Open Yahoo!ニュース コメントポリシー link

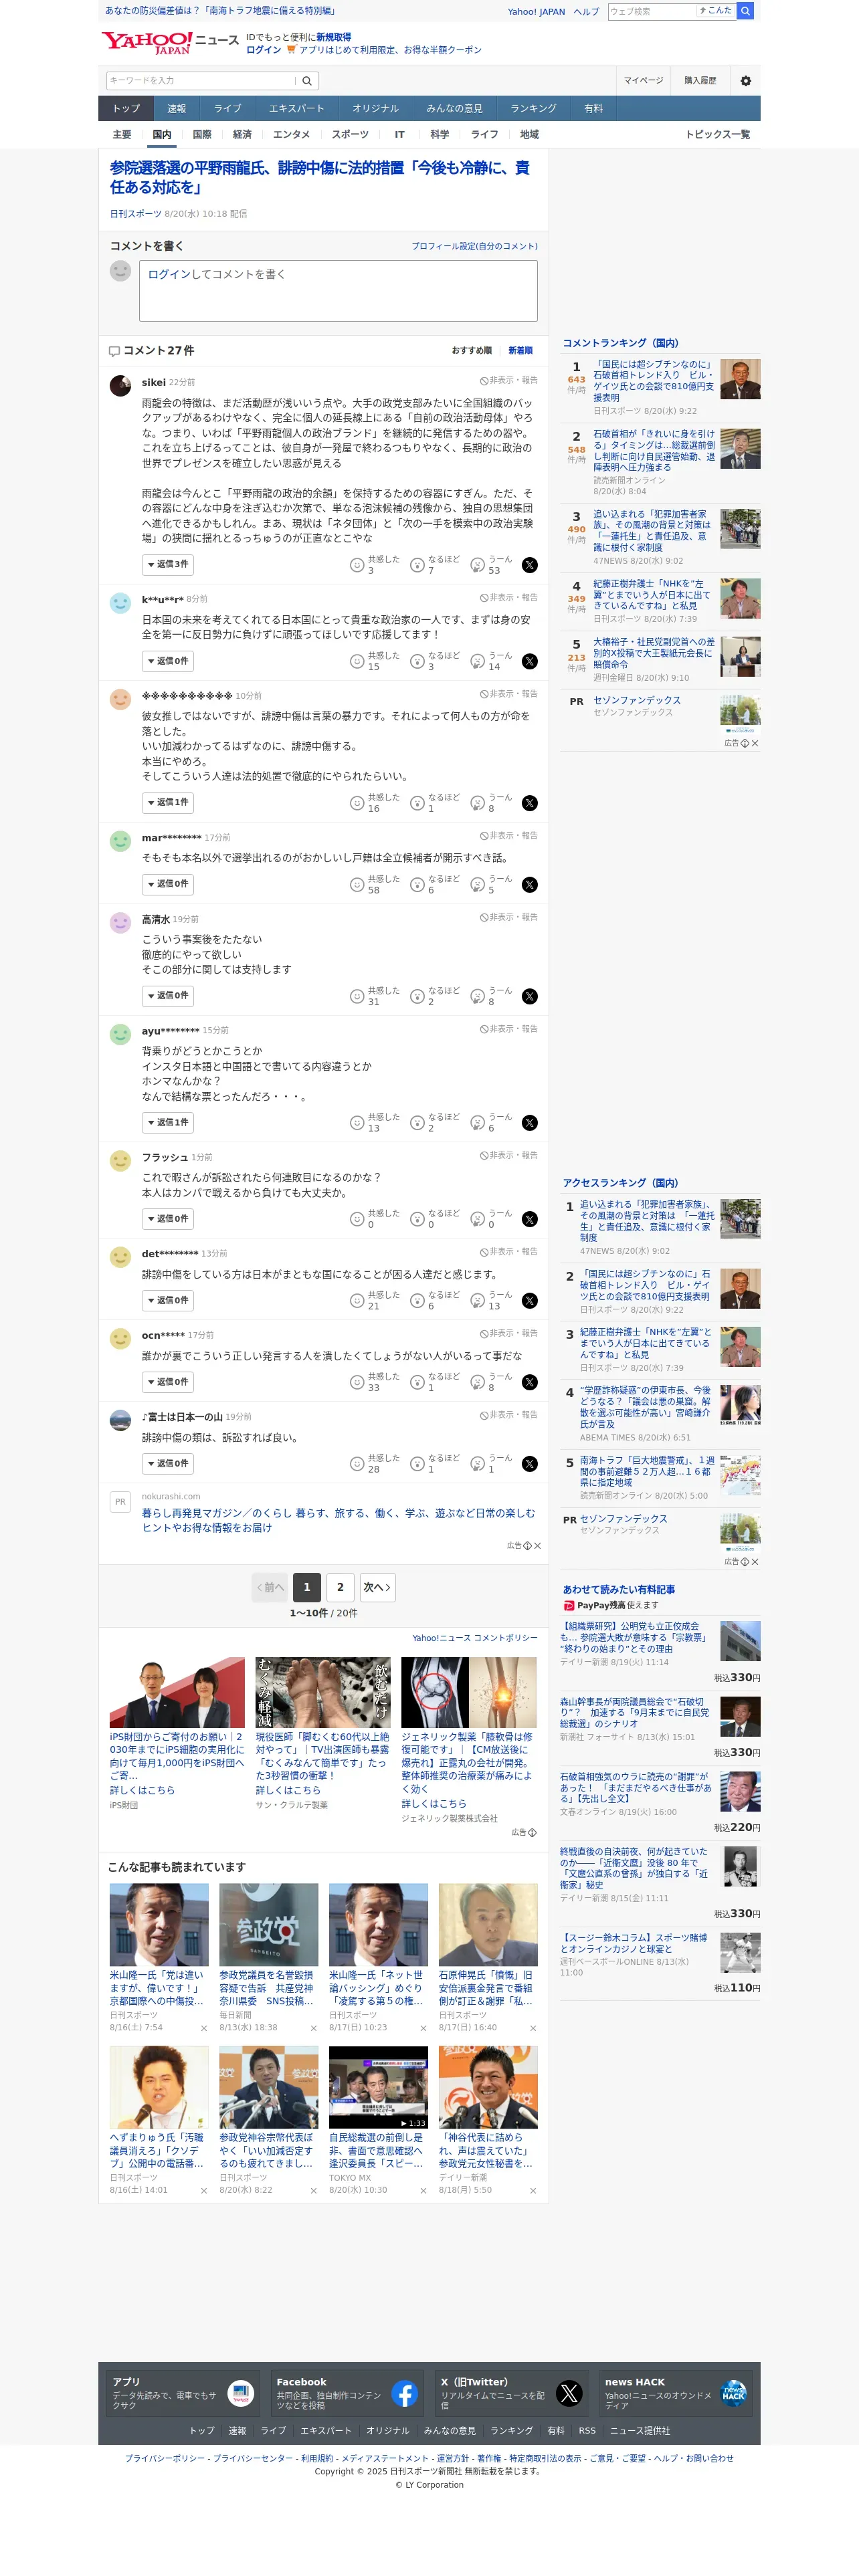point(474,1638)
